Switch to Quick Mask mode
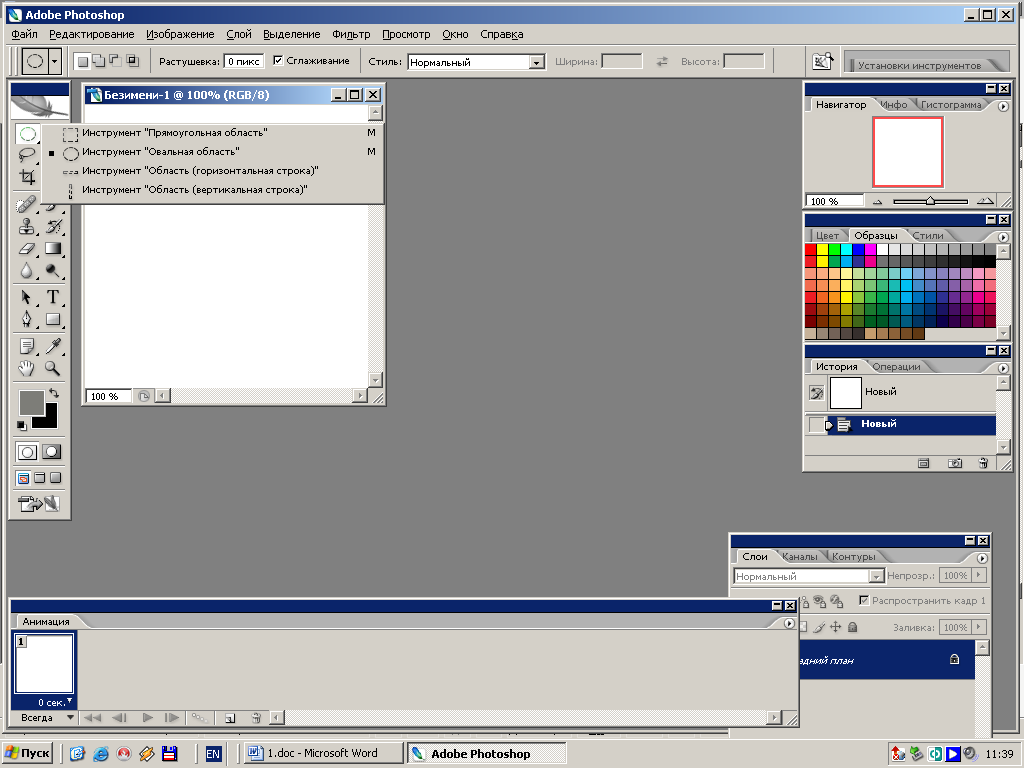Screen dimensions: 1024x768 click(x=52, y=452)
